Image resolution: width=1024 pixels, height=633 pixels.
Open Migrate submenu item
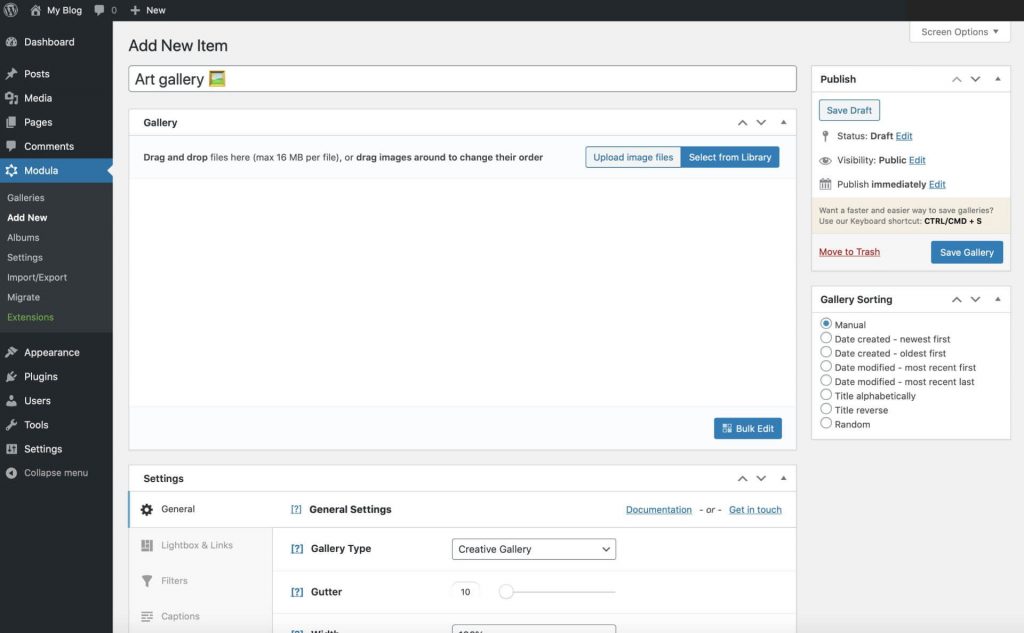[24, 297]
